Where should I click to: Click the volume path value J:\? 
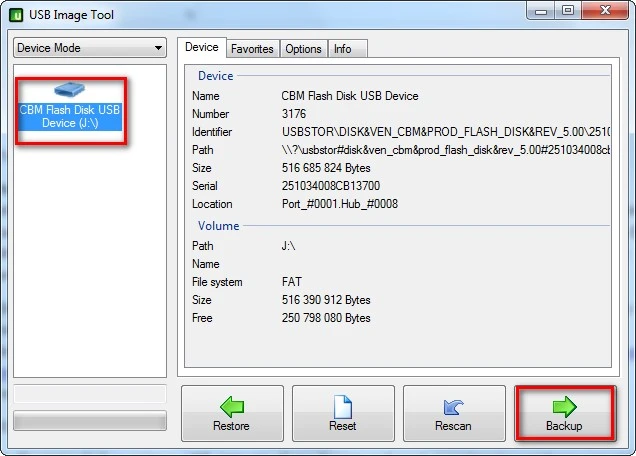pyautogui.click(x=288, y=246)
